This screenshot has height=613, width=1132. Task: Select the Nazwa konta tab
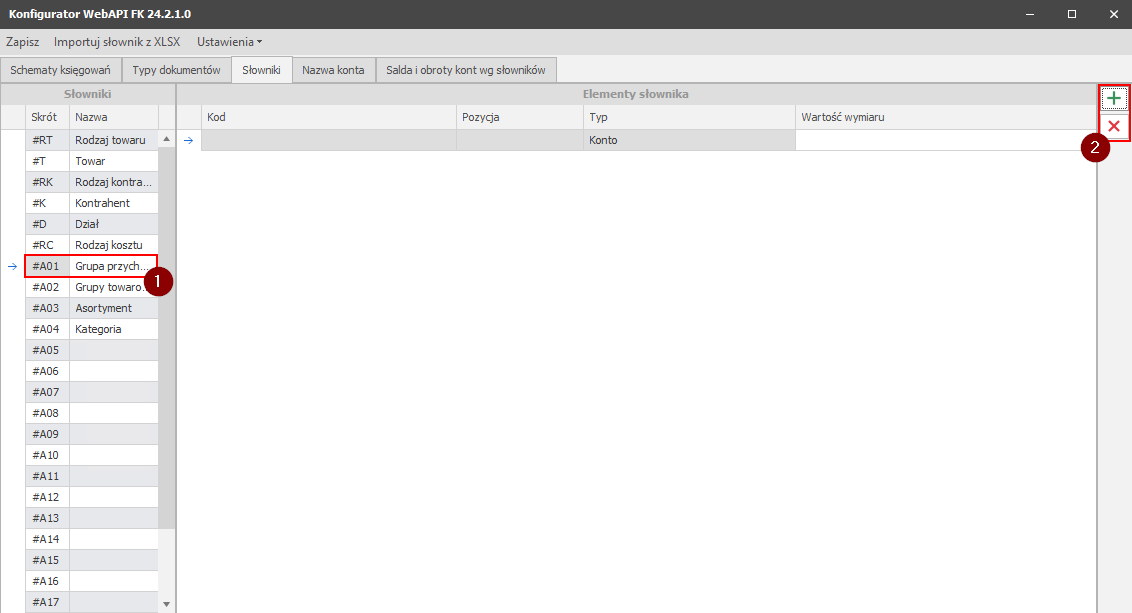tap(333, 70)
